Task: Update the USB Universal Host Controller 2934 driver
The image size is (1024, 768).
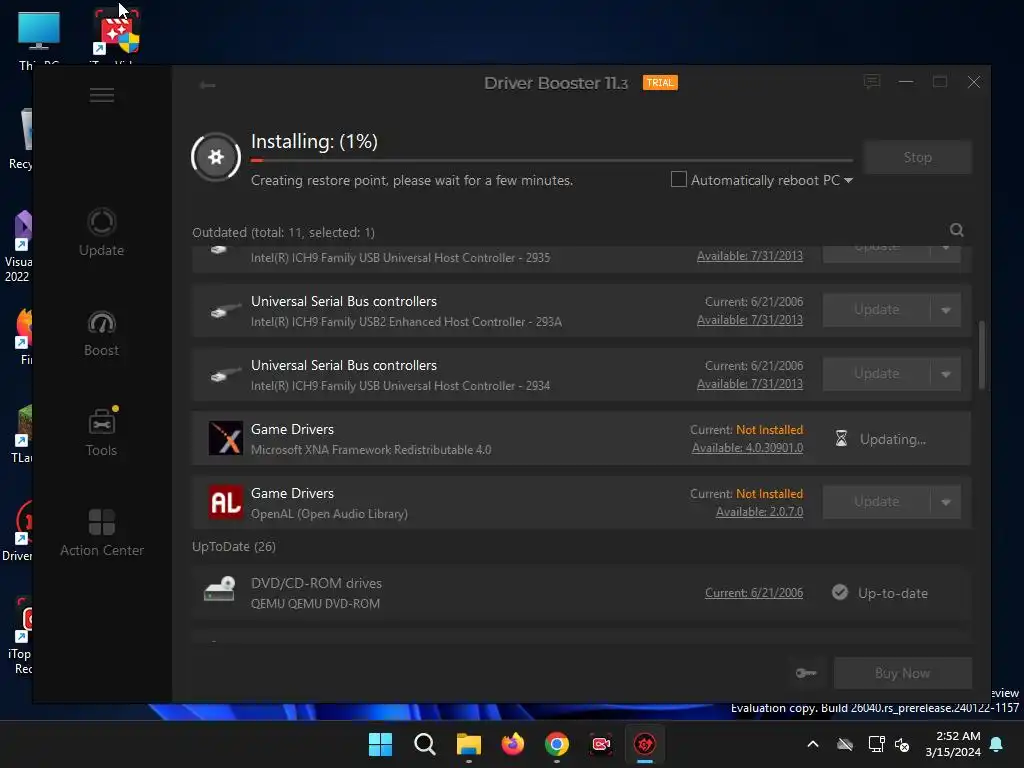Action: click(x=876, y=374)
